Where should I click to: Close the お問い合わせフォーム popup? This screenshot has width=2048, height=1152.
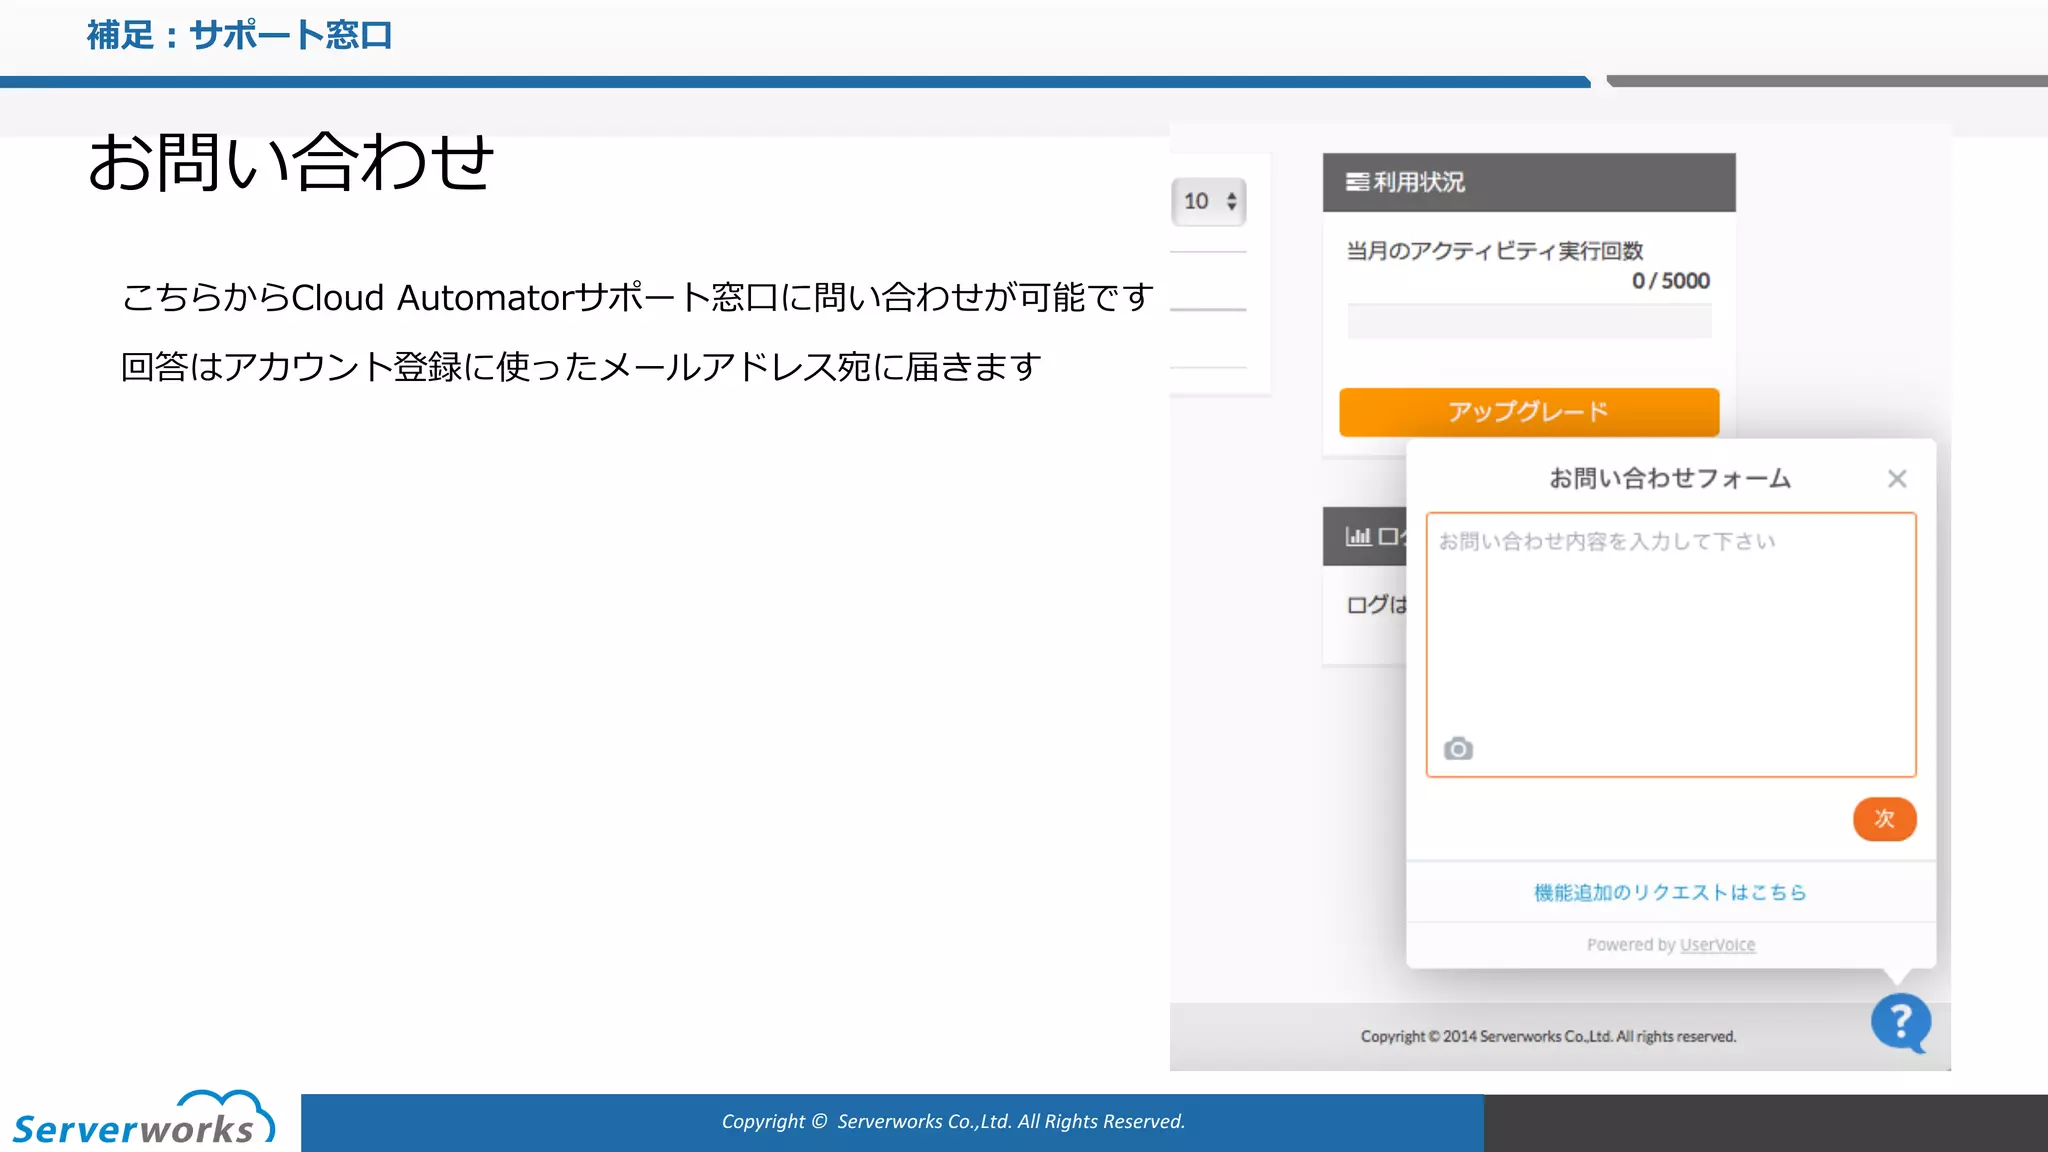[1897, 479]
